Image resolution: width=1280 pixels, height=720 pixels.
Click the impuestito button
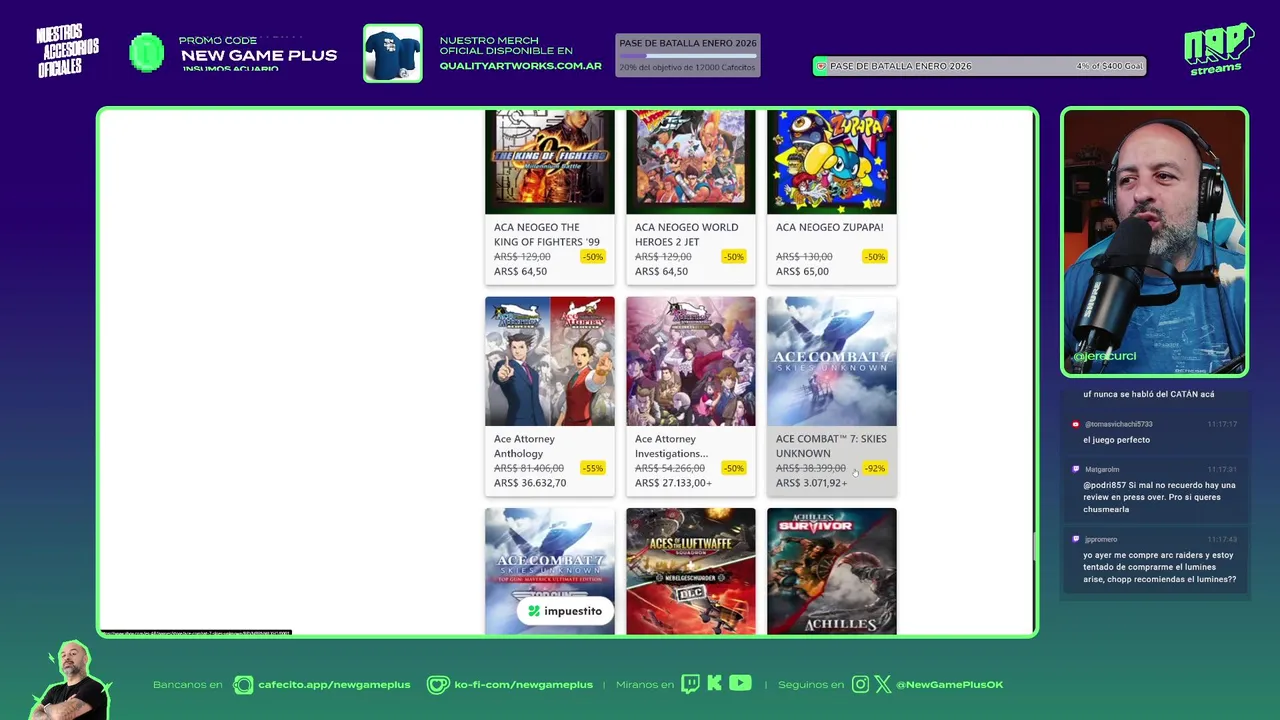pyautogui.click(x=565, y=611)
